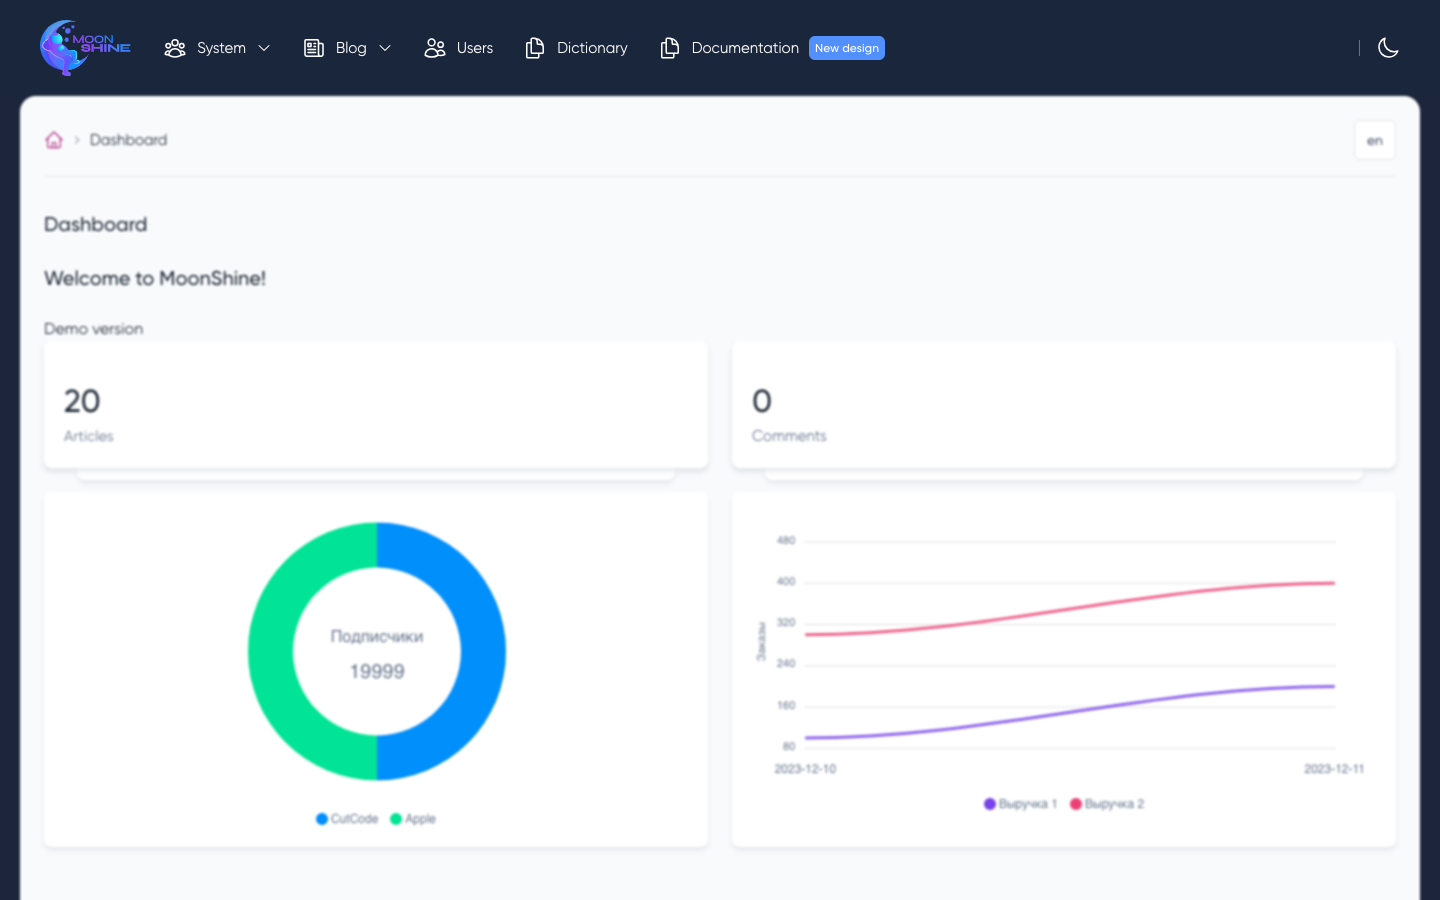Viewport: 1440px width, 900px height.
Task: Click the MoonShine logo
Action: 85,47
